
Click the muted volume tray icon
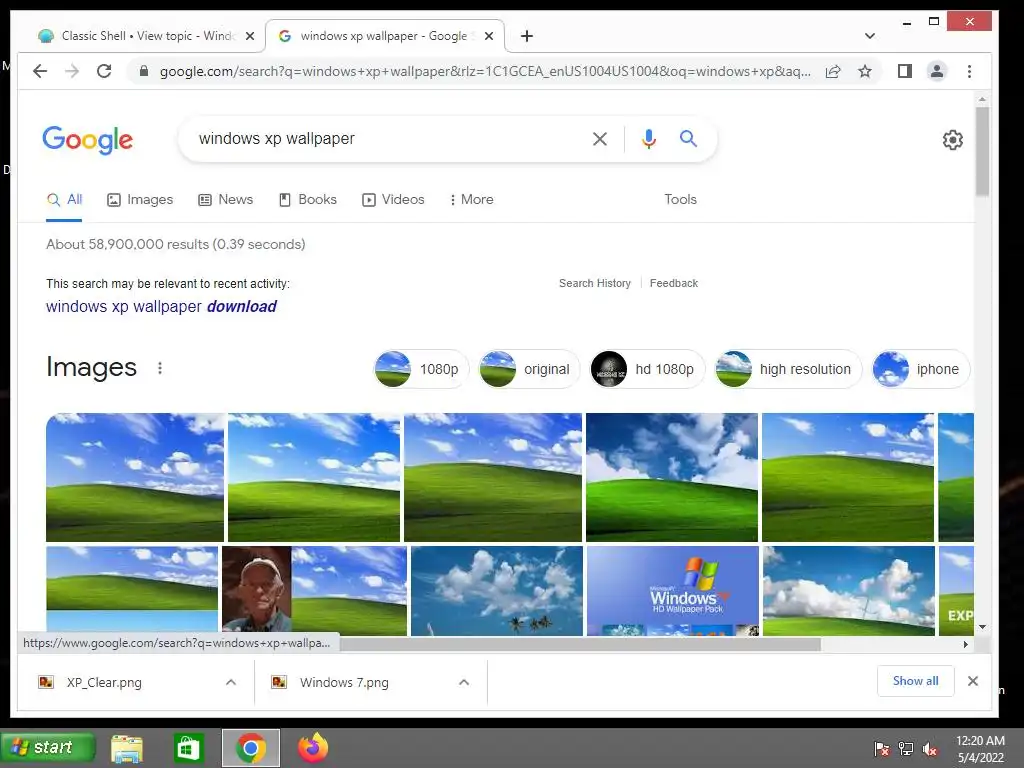(x=930, y=749)
